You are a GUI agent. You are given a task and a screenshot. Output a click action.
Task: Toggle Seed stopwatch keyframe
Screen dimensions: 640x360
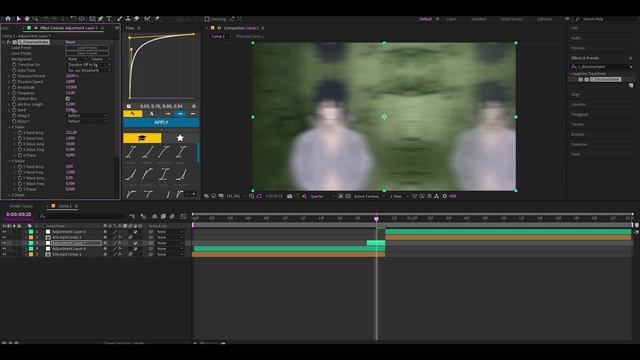pyautogui.click(x=14, y=110)
